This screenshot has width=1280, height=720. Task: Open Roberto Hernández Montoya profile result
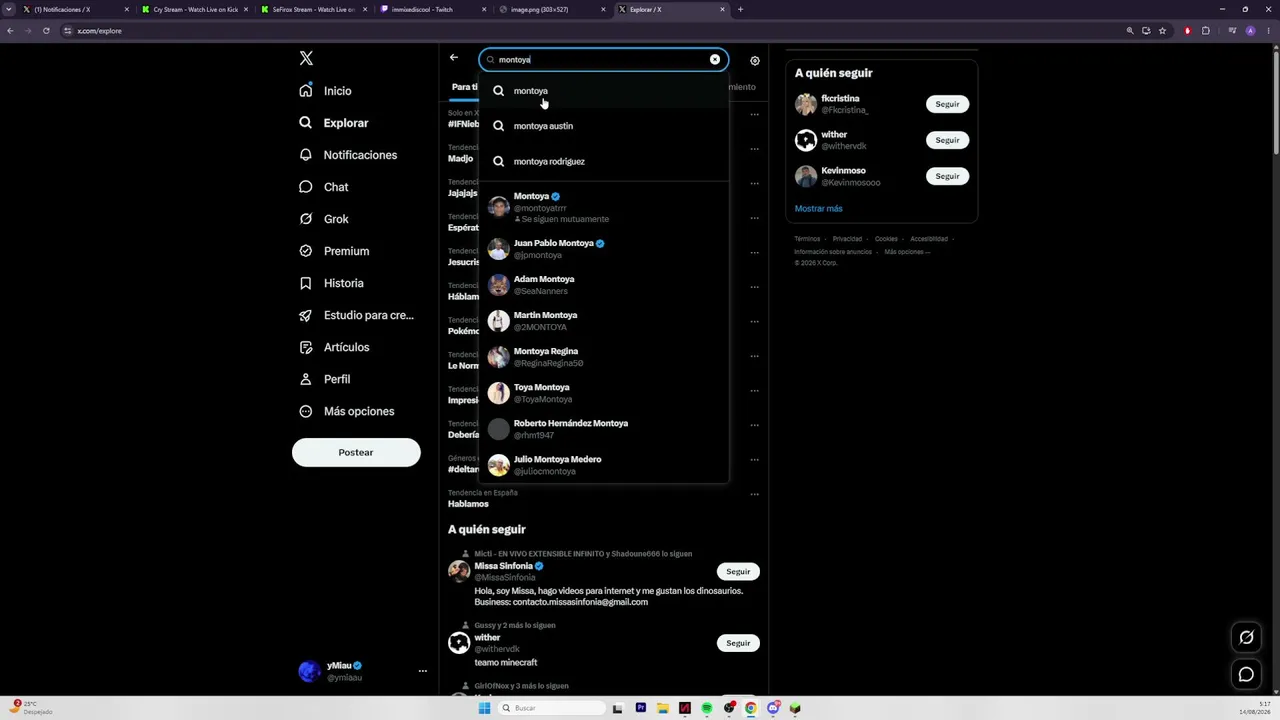604,429
